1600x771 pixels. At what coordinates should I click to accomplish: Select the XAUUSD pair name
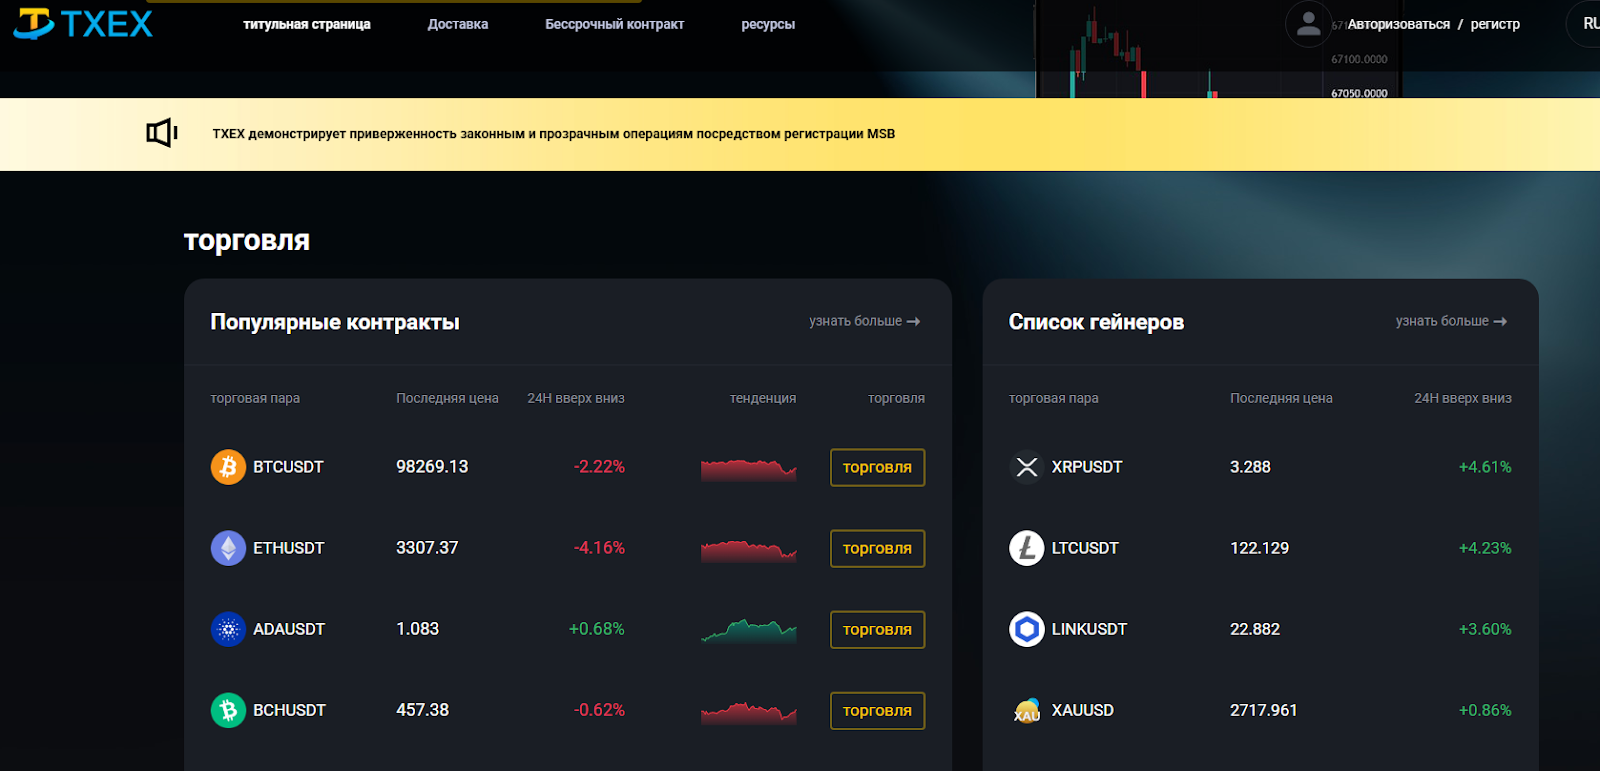tap(1082, 710)
